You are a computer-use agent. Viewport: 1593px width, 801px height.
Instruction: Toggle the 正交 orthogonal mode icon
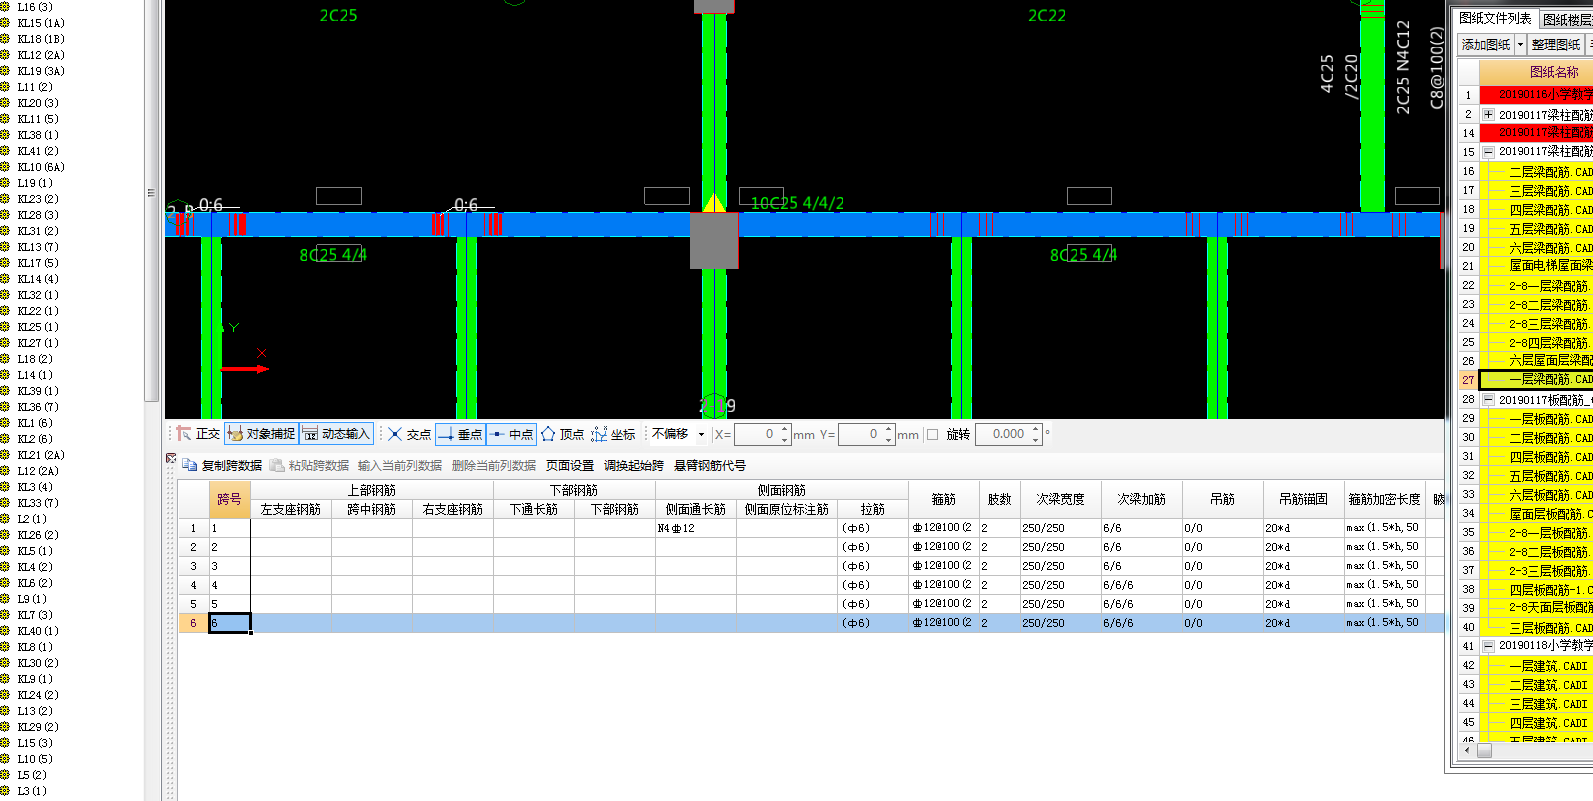point(184,434)
